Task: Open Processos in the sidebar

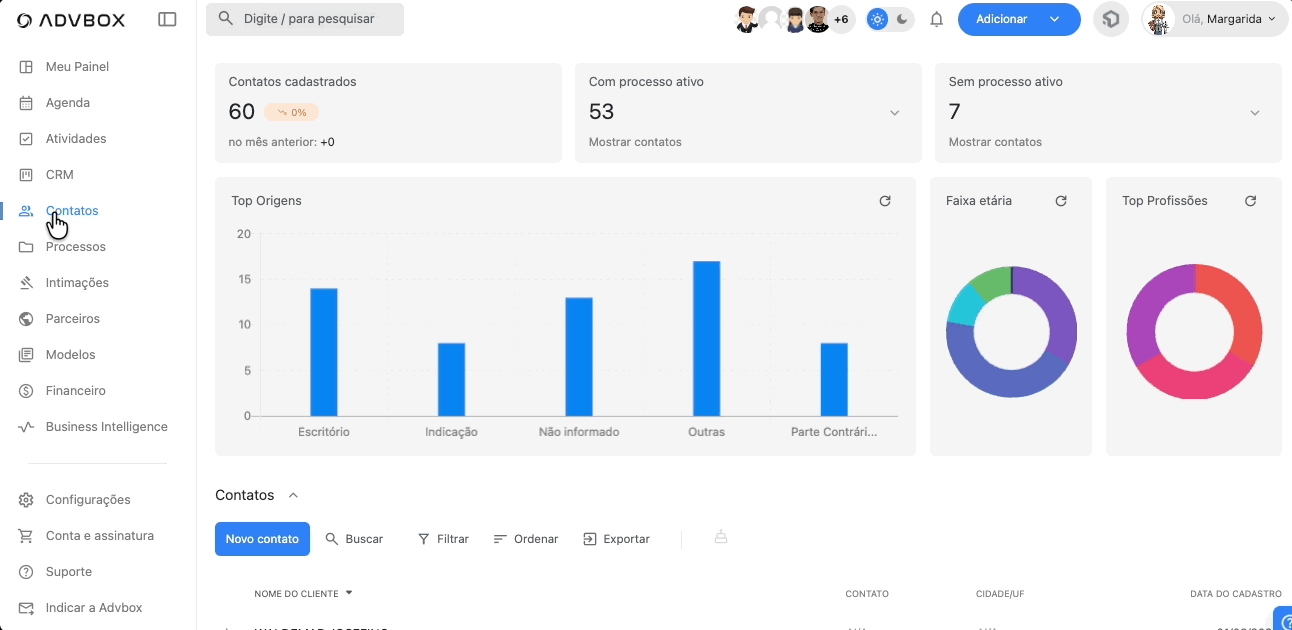Action: (x=75, y=247)
